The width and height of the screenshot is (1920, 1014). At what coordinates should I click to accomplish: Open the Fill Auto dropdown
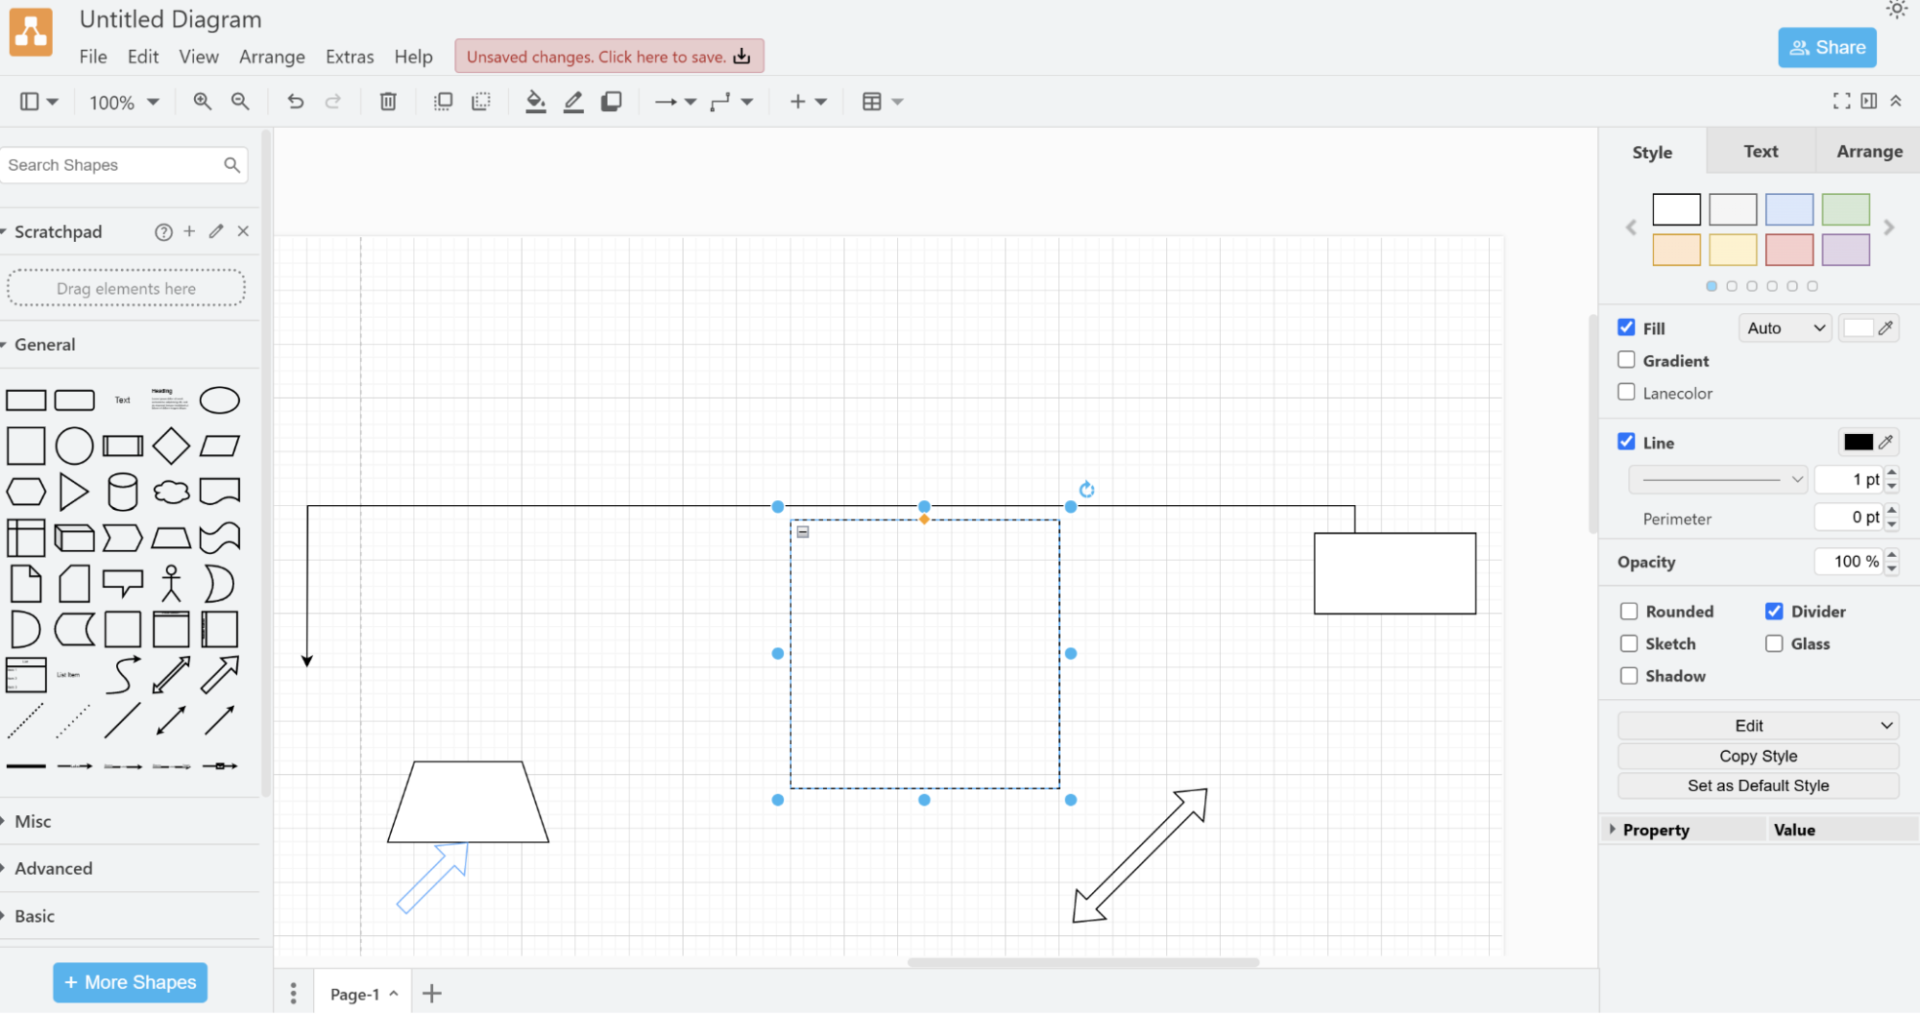pyautogui.click(x=1784, y=327)
